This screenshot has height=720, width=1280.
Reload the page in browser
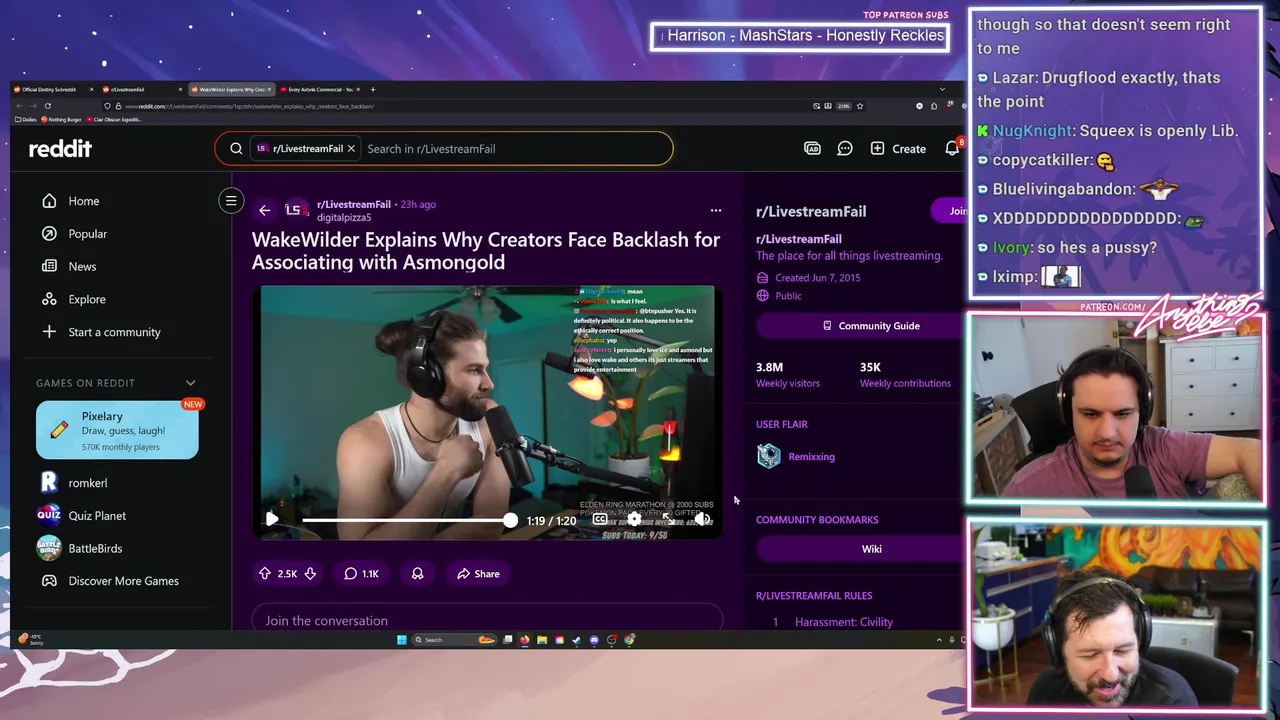pos(48,106)
